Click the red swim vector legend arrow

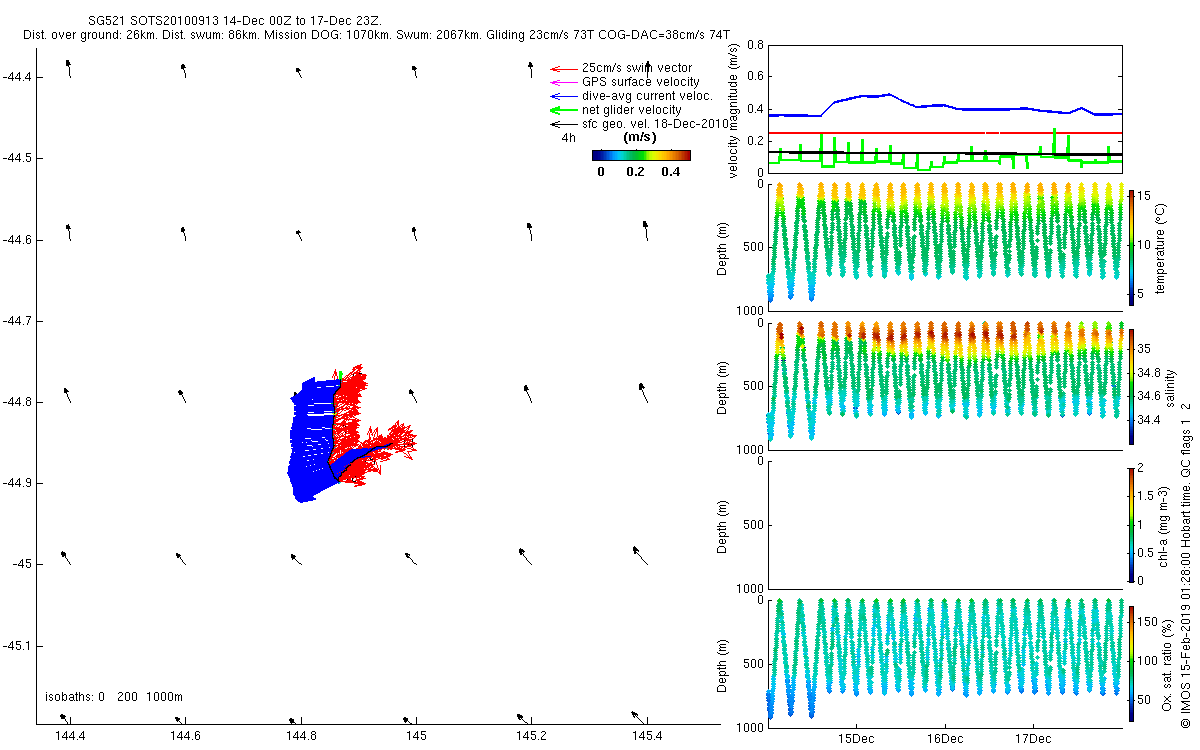[563, 68]
